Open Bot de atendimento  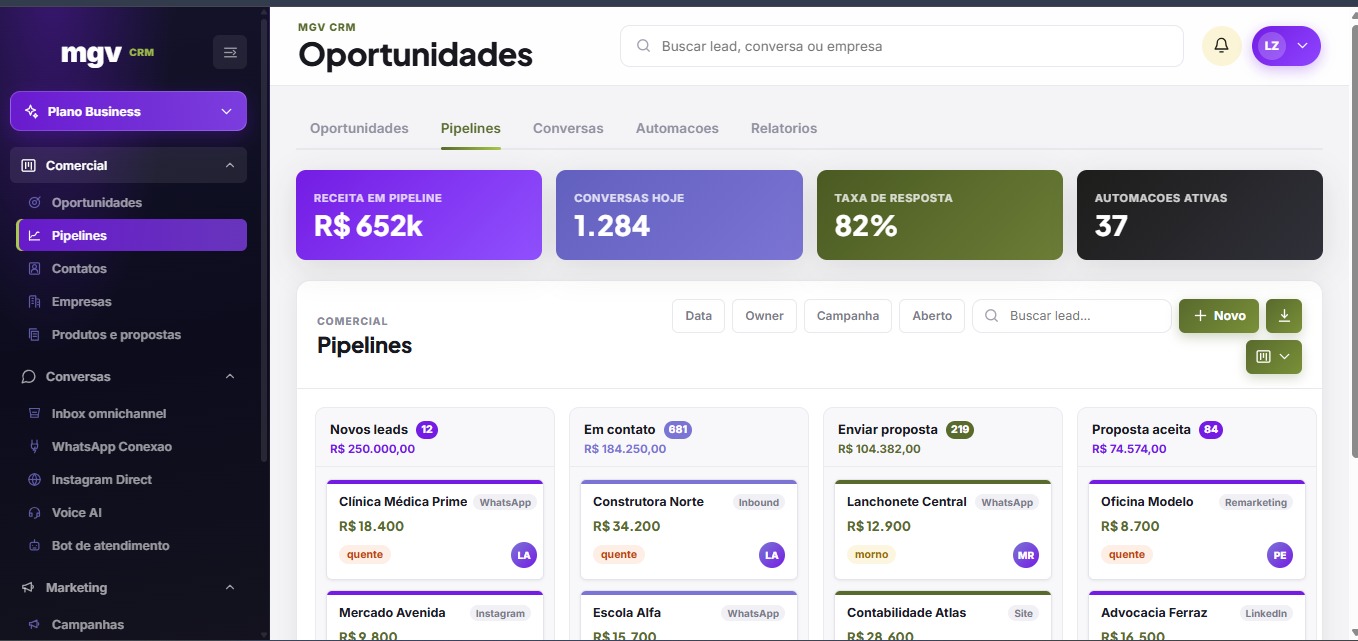pos(131,545)
